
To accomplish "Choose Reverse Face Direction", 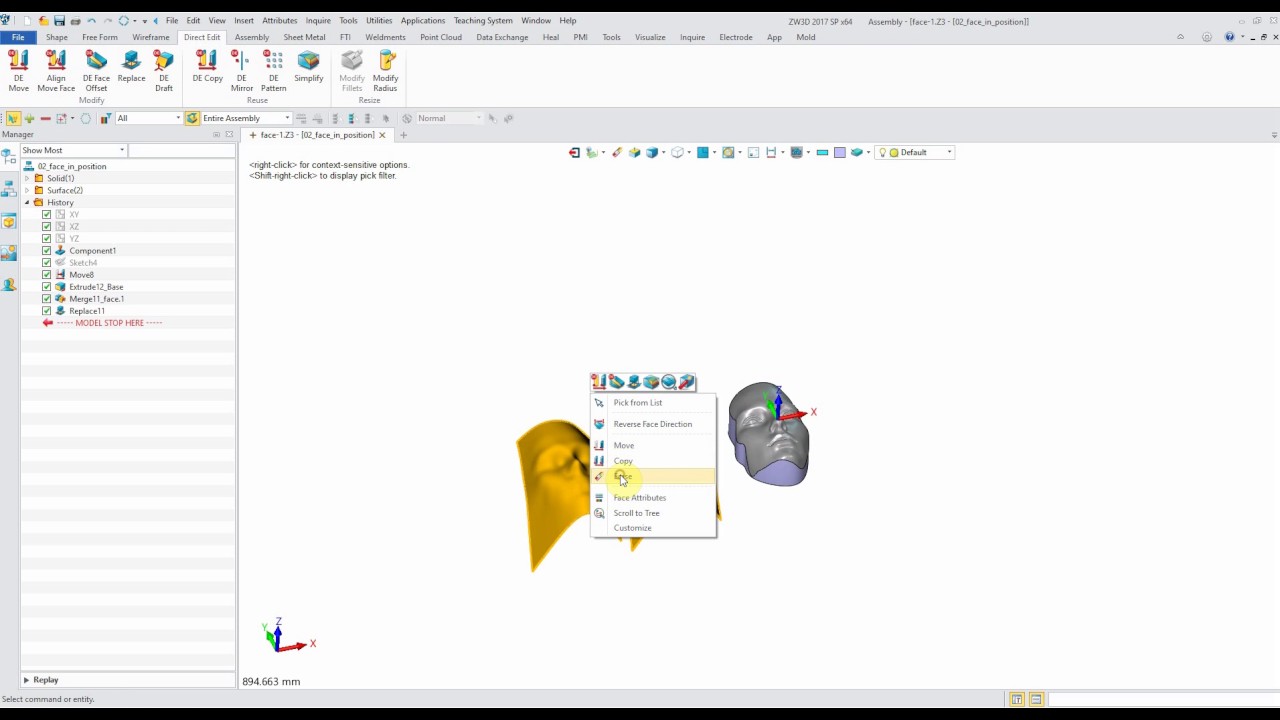I will click(653, 424).
